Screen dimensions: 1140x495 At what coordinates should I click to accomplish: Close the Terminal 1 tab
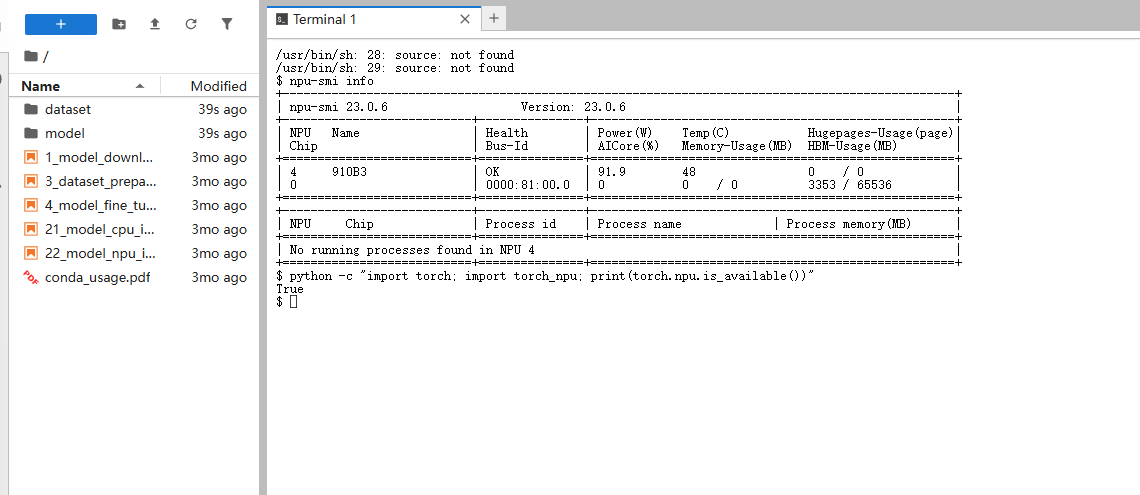(x=465, y=20)
